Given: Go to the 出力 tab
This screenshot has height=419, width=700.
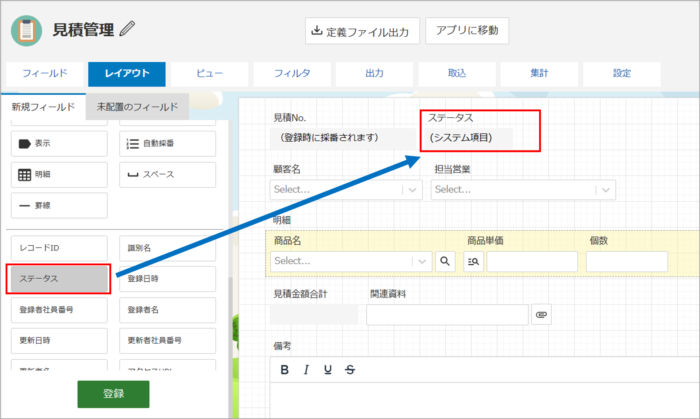Looking at the screenshot, I should 374,74.
